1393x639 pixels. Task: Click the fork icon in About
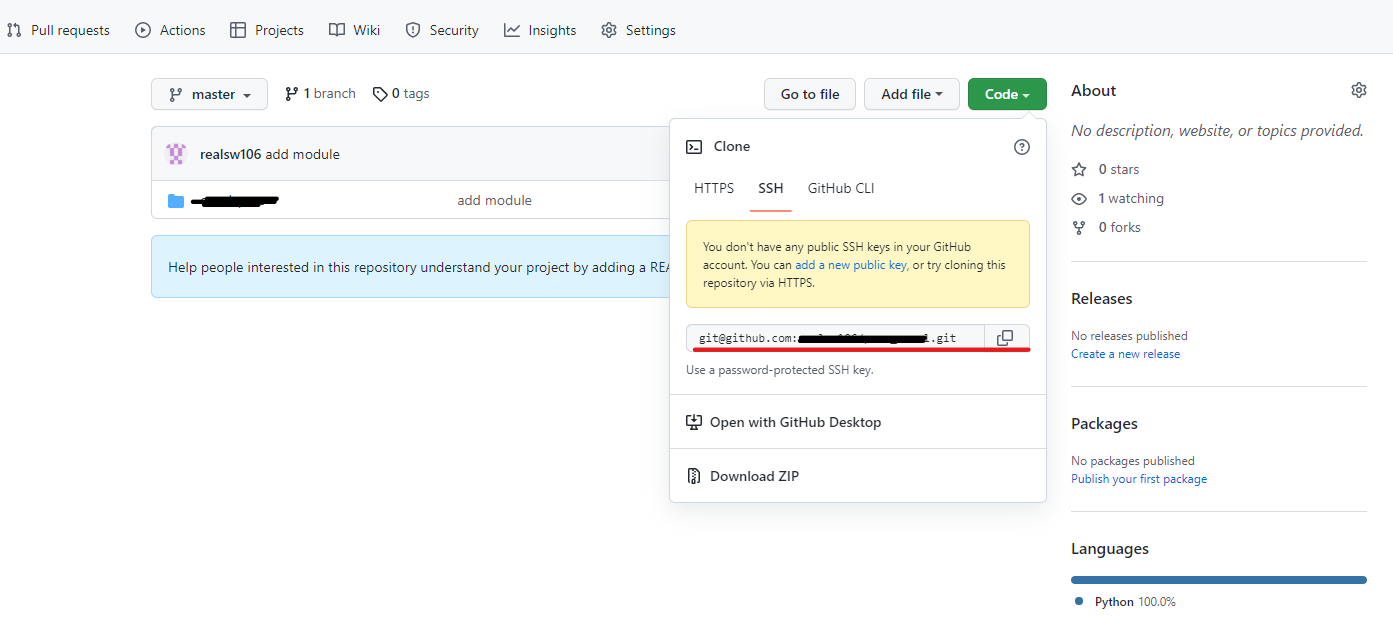pyautogui.click(x=1079, y=228)
